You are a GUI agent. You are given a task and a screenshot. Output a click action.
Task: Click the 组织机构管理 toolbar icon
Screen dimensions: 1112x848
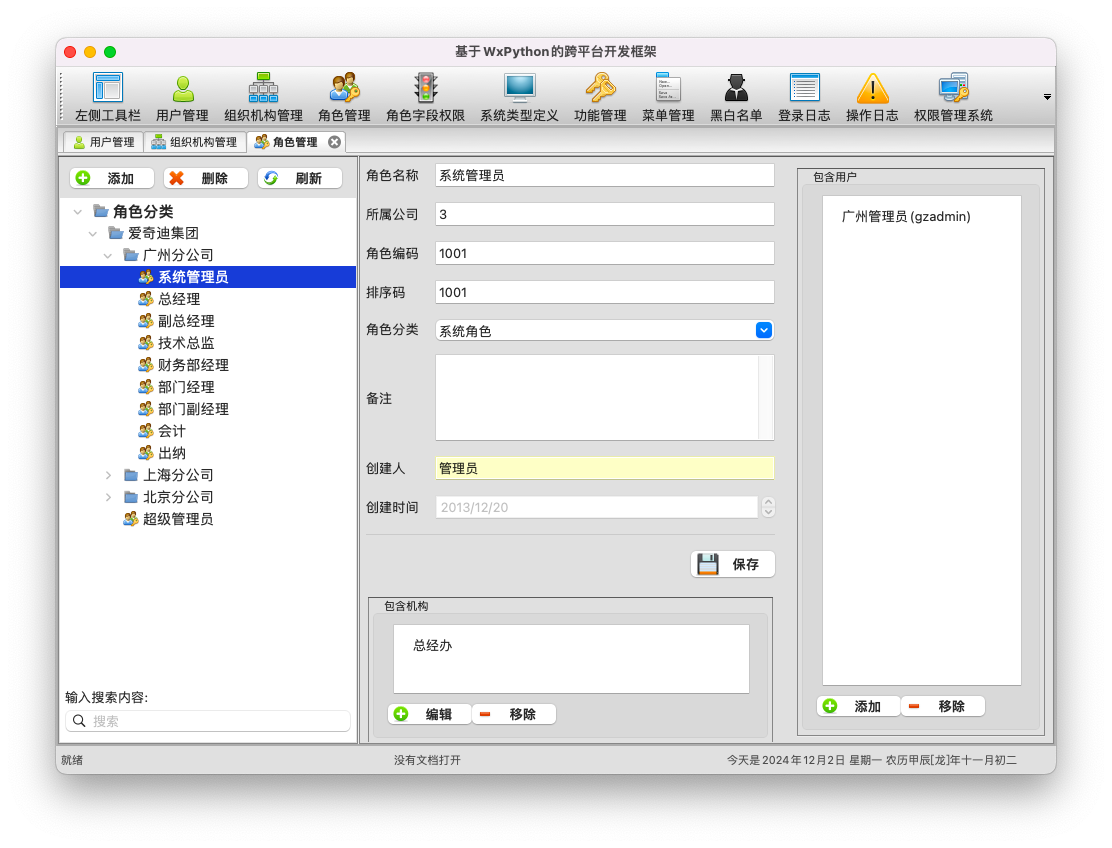point(263,90)
